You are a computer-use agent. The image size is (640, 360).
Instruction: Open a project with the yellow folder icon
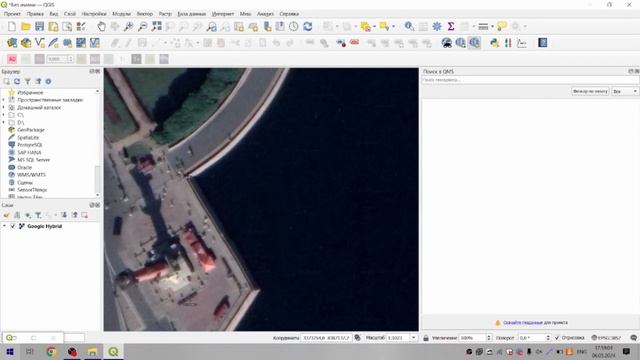pos(26,27)
